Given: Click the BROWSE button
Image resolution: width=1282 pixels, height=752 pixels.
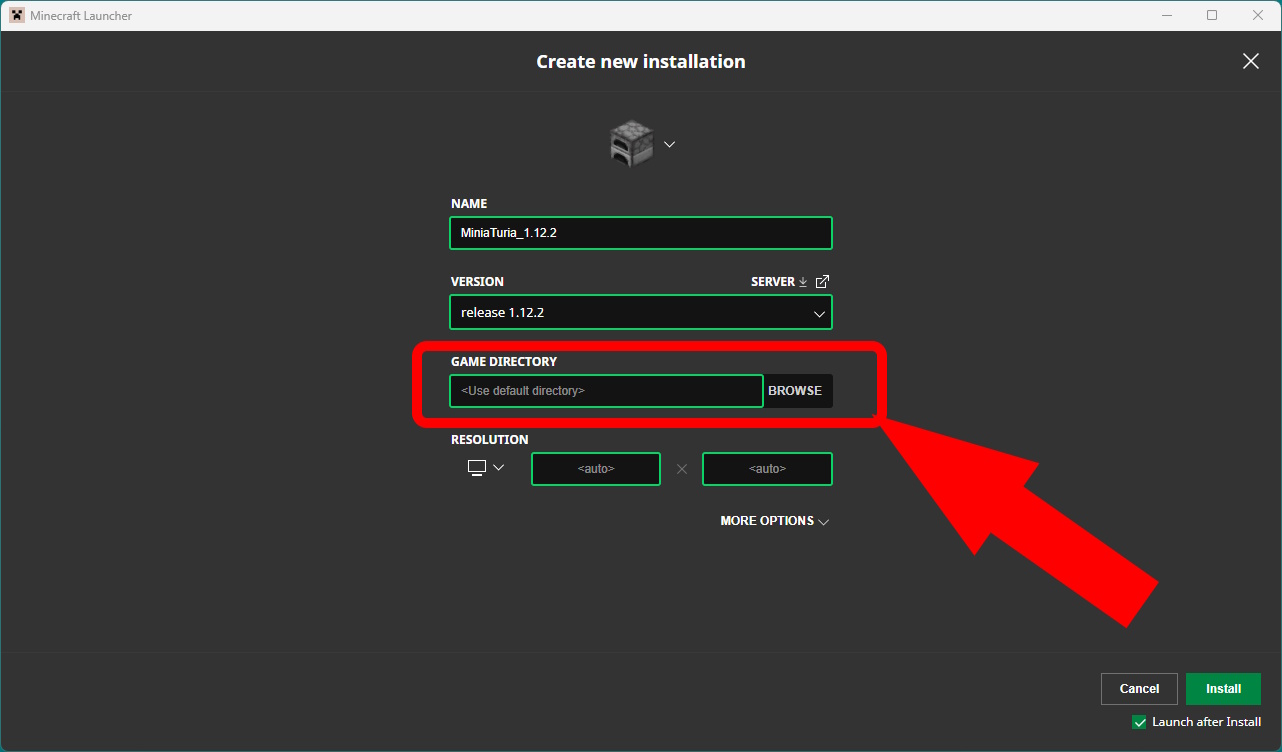Looking at the screenshot, I should pos(796,391).
